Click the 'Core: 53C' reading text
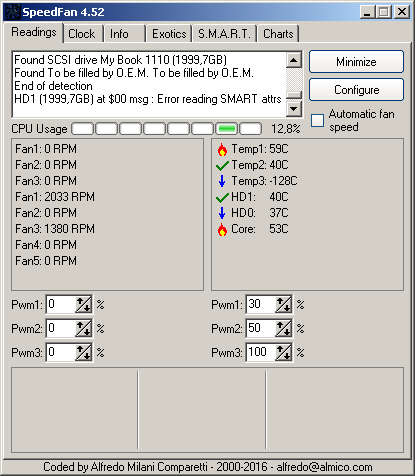Image resolution: width=415 pixels, height=476 pixels. tap(260, 229)
